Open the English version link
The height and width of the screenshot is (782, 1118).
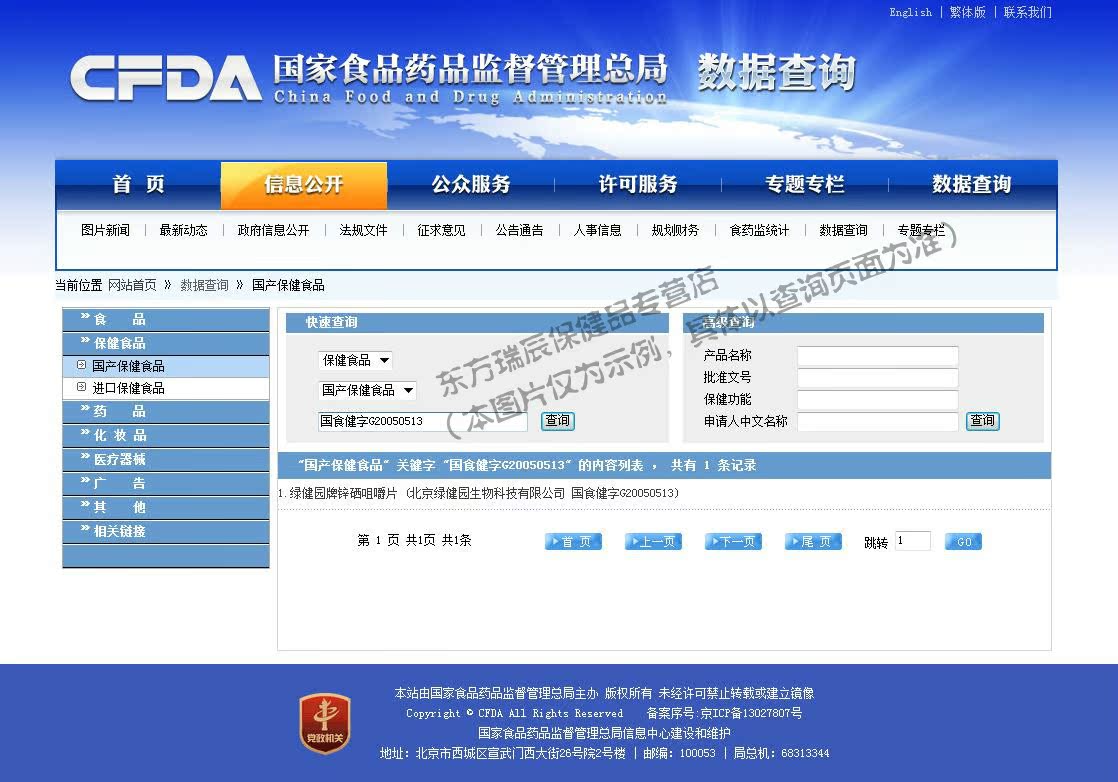click(911, 12)
